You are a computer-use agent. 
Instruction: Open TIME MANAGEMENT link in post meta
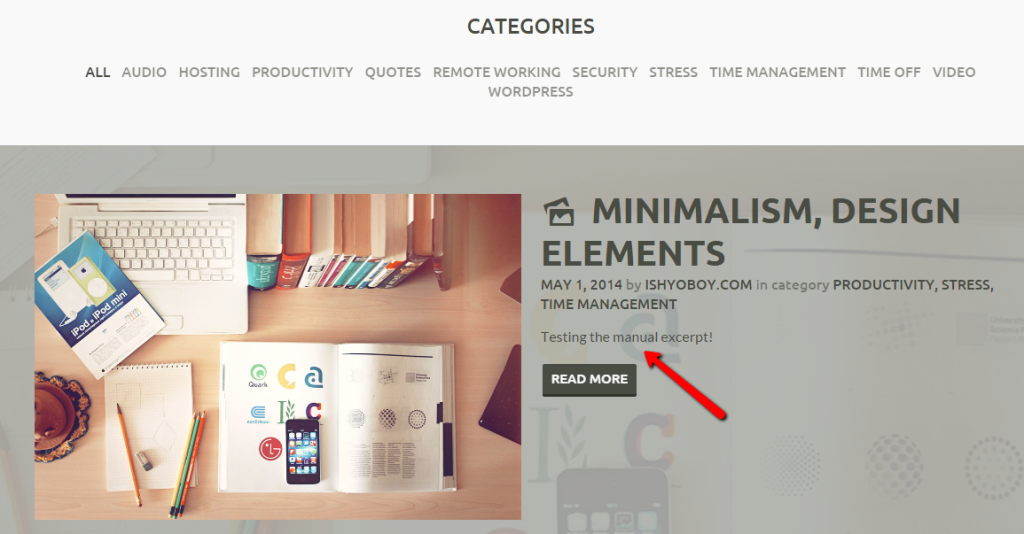[x=609, y=305]
